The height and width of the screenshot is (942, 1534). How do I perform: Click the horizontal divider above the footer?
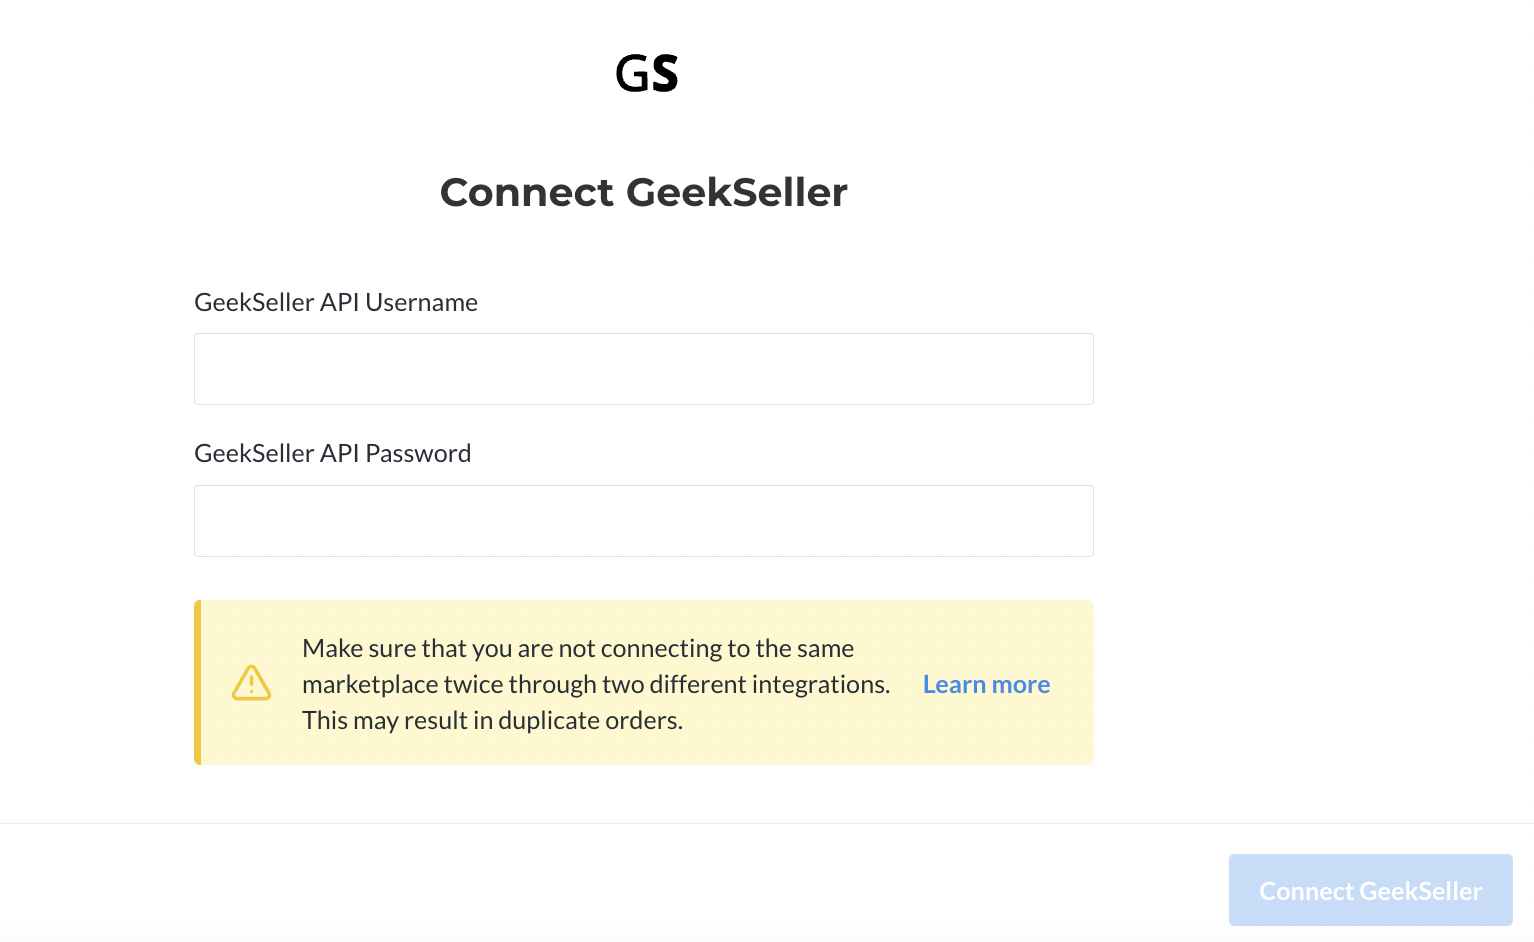pos(767,823)
